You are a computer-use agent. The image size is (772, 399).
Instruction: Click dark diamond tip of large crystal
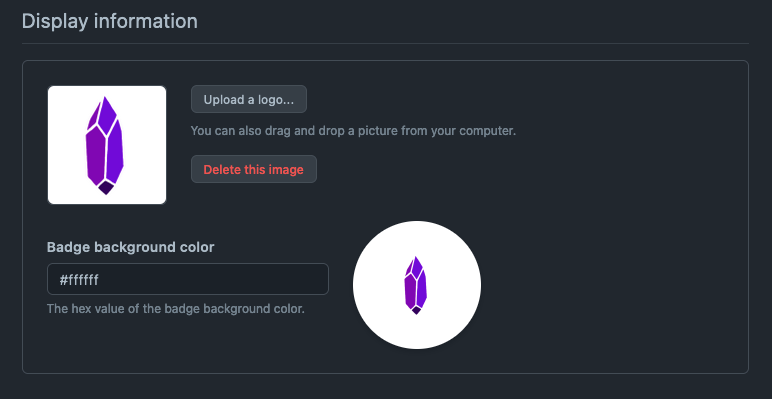(106, 188)
